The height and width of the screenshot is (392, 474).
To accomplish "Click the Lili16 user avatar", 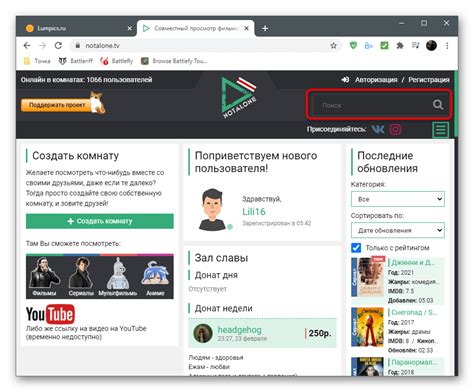I will (212, 210).
